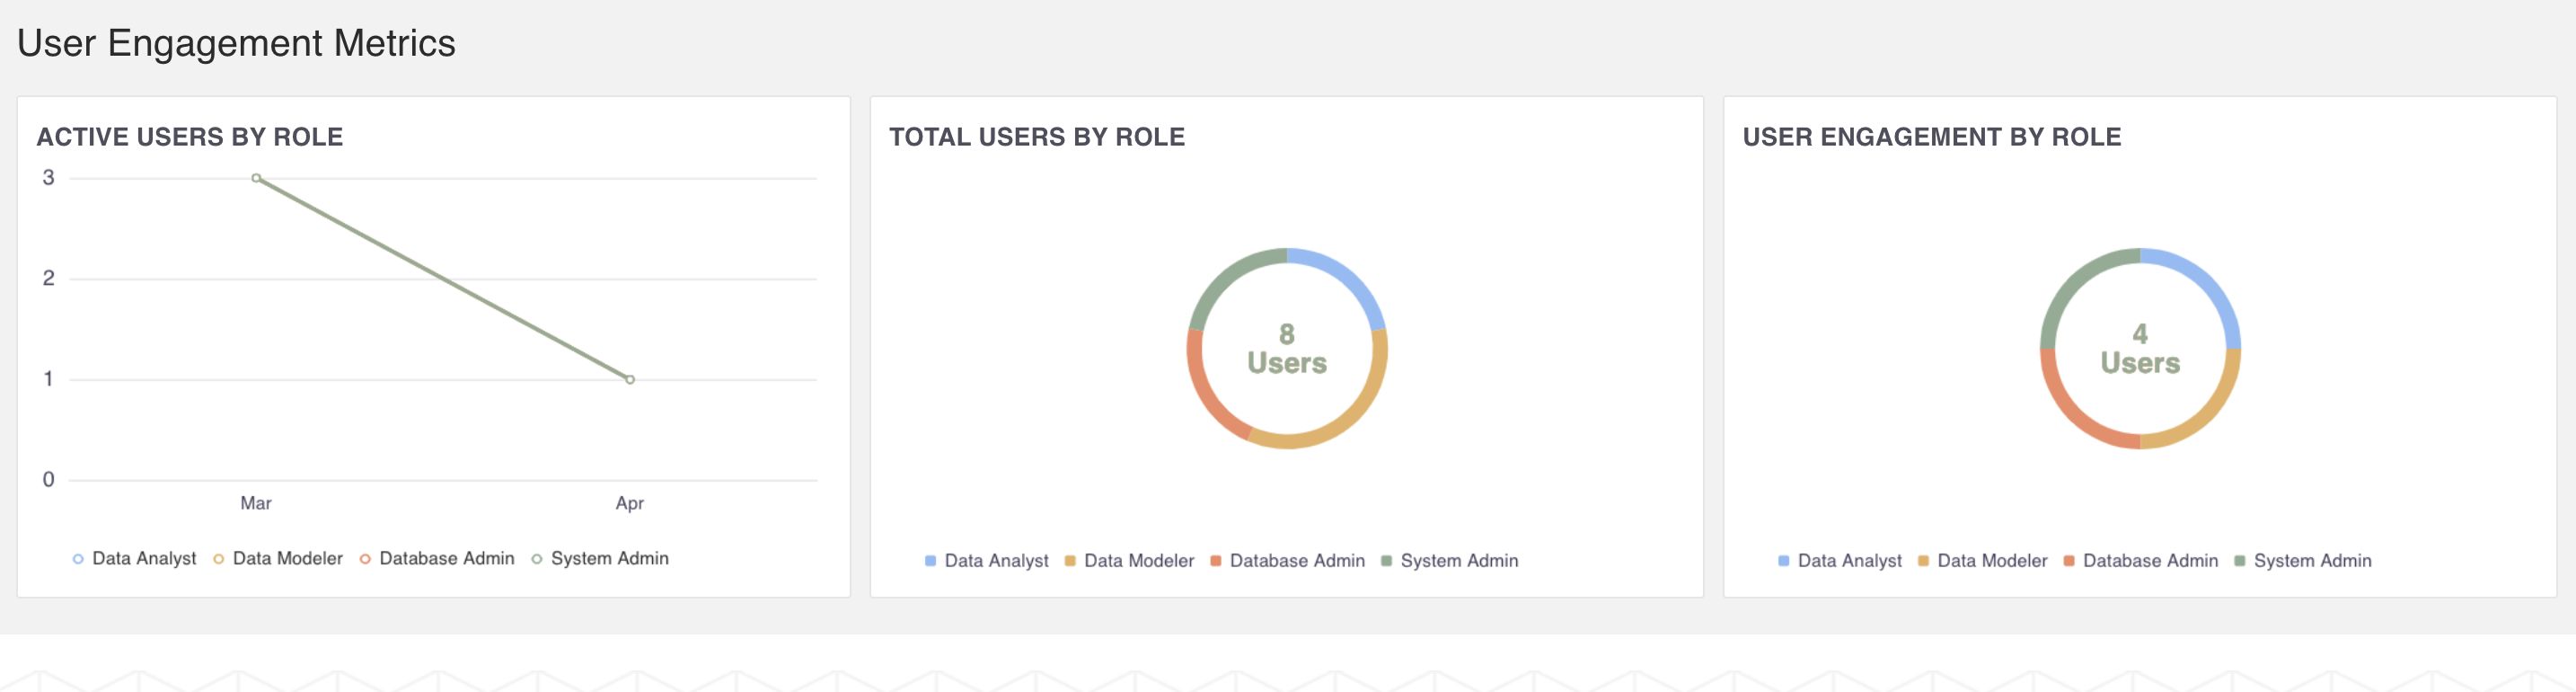
Task: Toggle Data Analyst in User Engagement legend
Action: (x=1840, y=561)
